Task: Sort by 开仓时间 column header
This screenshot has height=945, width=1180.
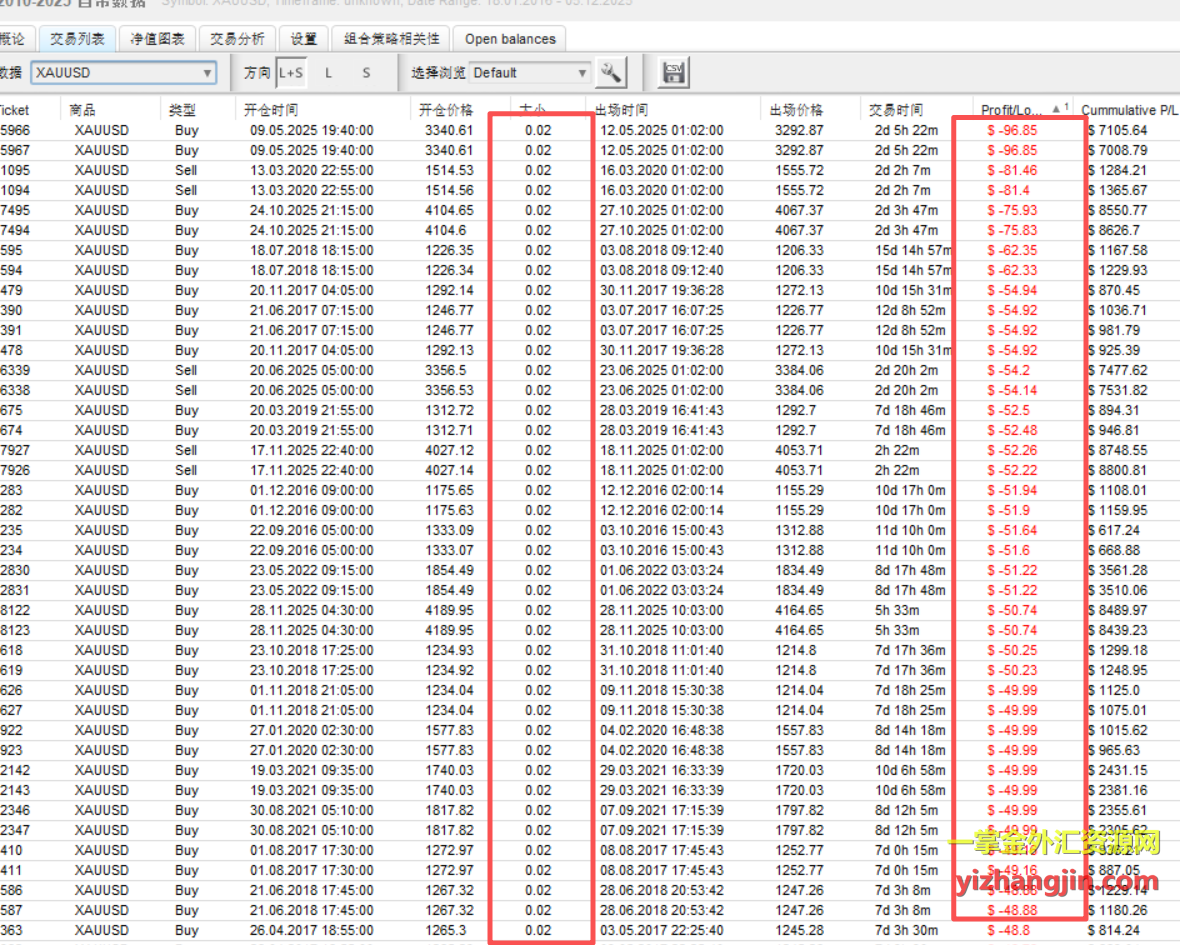Action: pyautogui.click(x=271, y=110)
